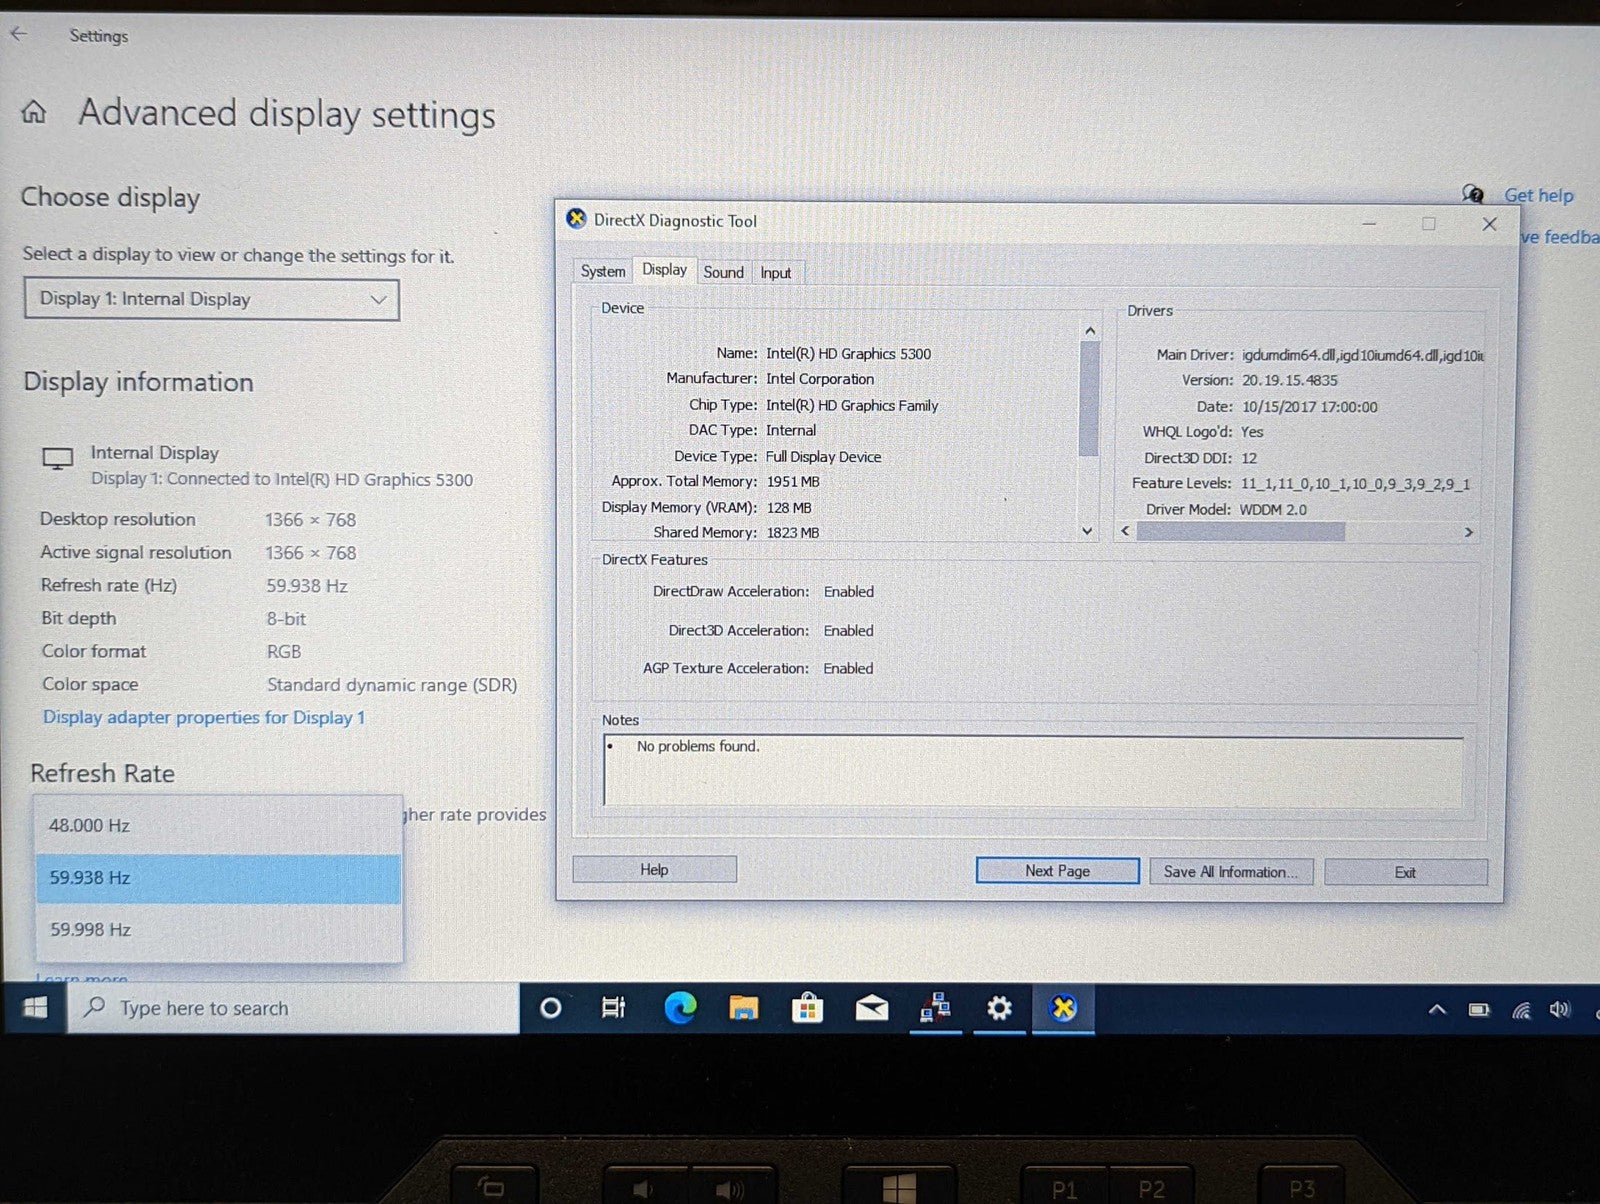This screenshot has height=1204, width=1600.
Task: Click Drivers panel scroll right arrow
Action: tap(1468, 532)
